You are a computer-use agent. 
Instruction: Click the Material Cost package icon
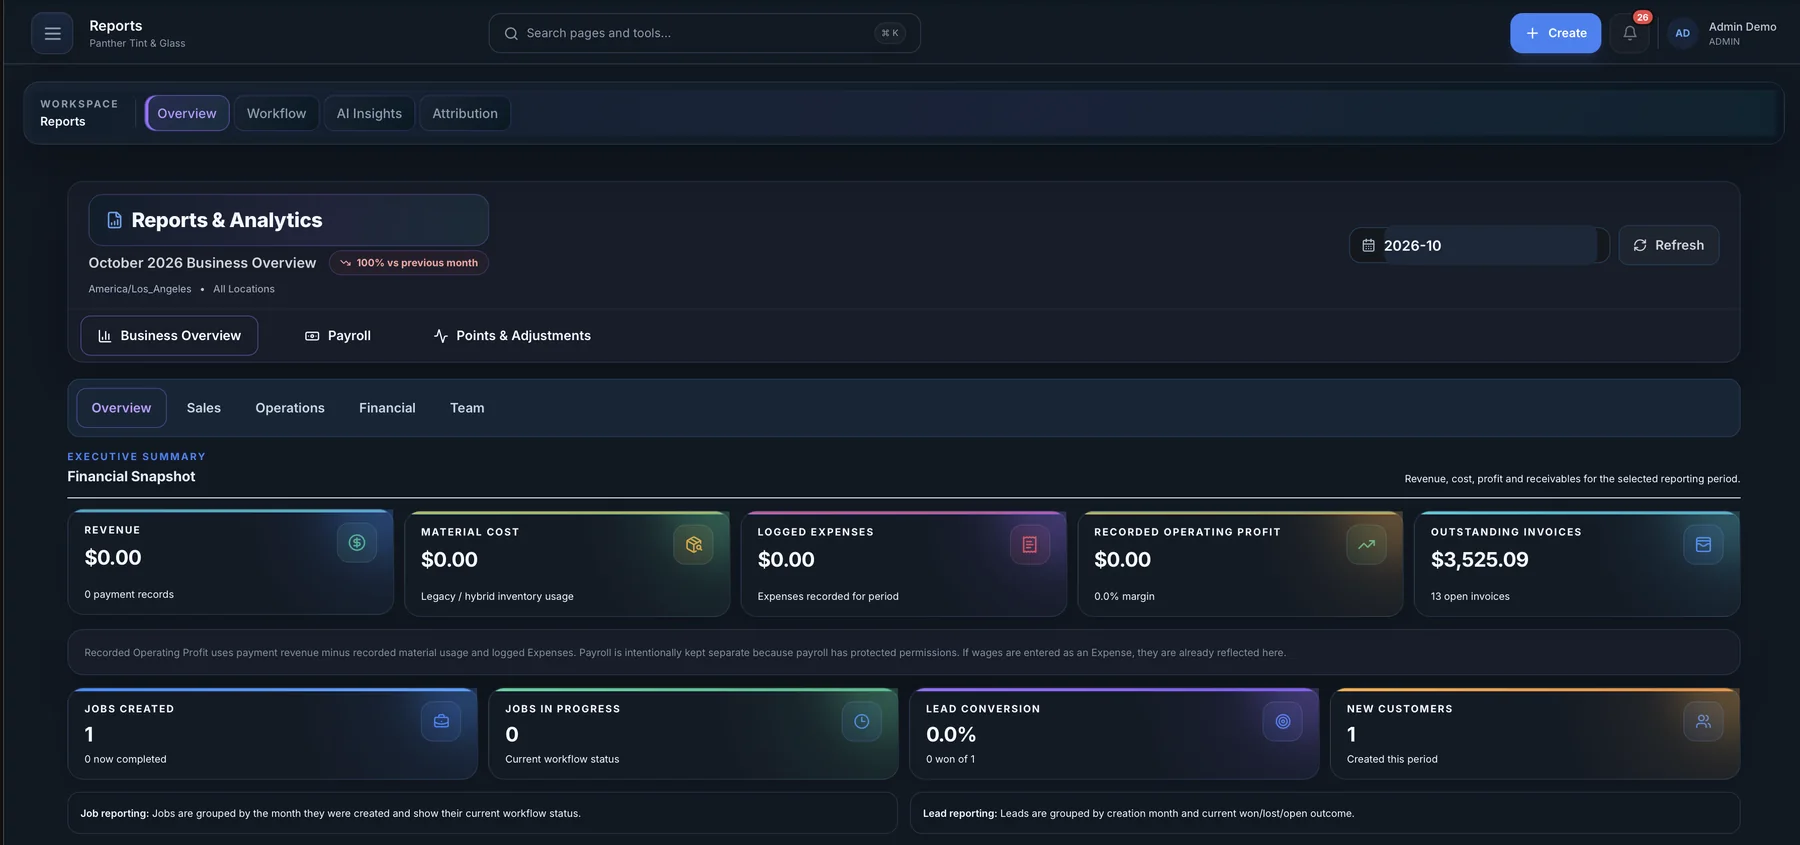pyautogui.click(x=694, y=545)
